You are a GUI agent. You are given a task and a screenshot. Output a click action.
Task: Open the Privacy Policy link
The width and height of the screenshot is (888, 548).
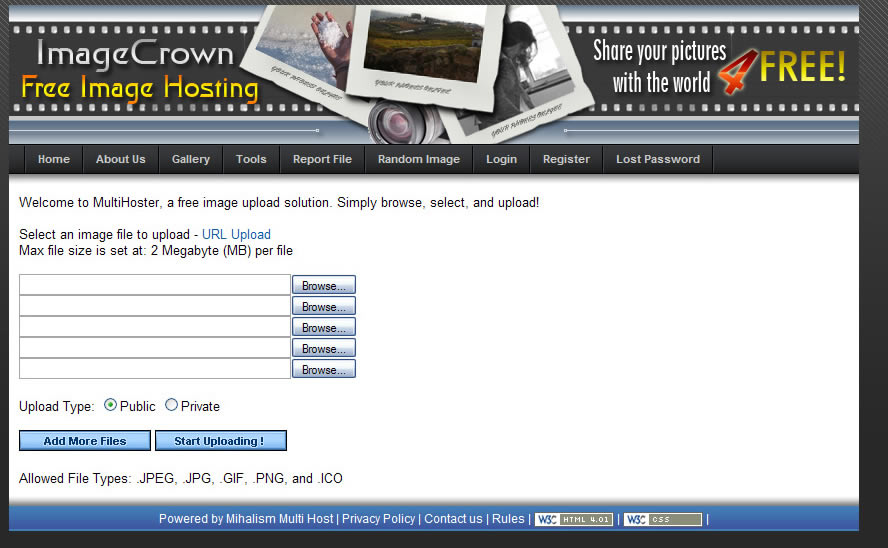click(x=378, y=519)
